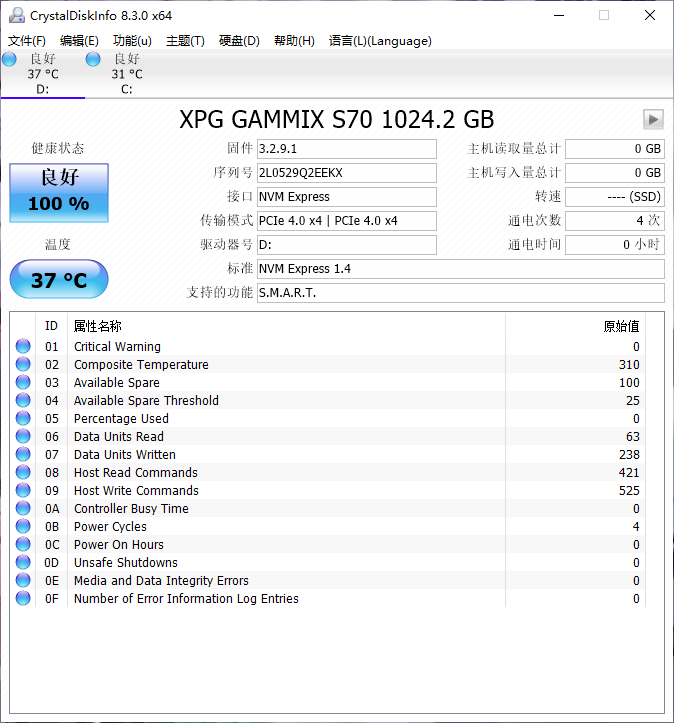
Task: Select the Controller Busy Time attribute name
Action: pos(131,509)
